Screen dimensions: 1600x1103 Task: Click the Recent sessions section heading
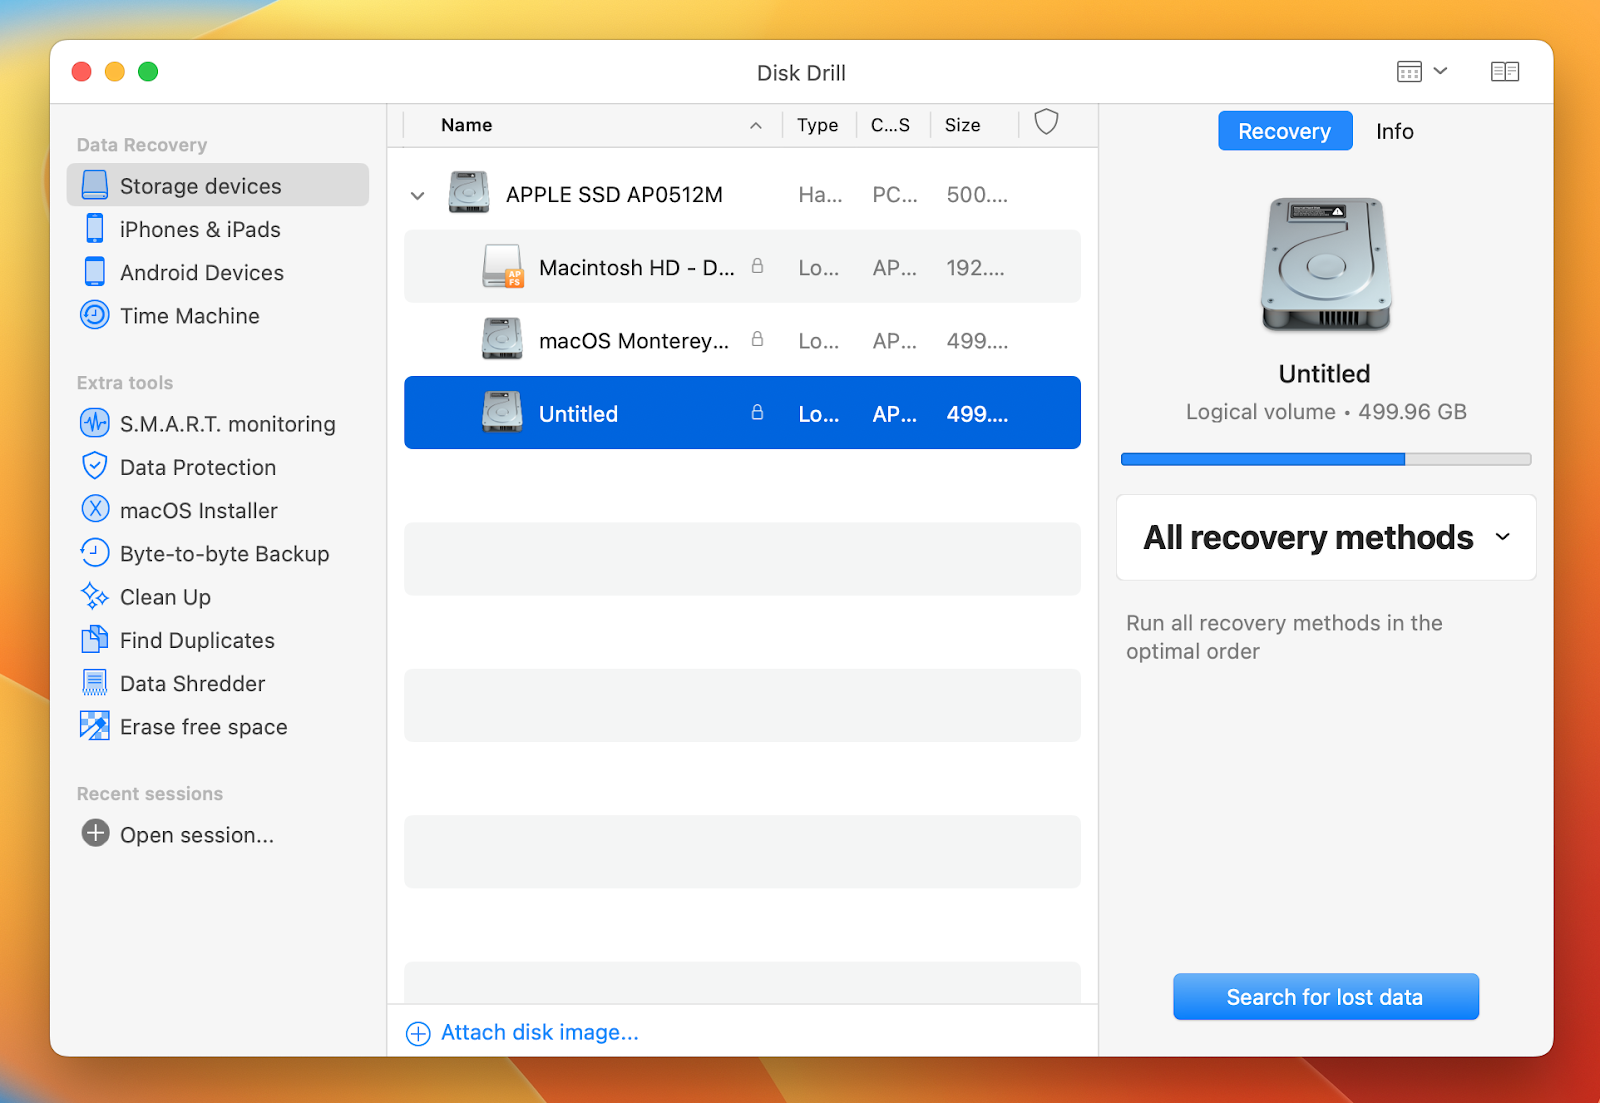pyautogui.click(x=150, y=794)
